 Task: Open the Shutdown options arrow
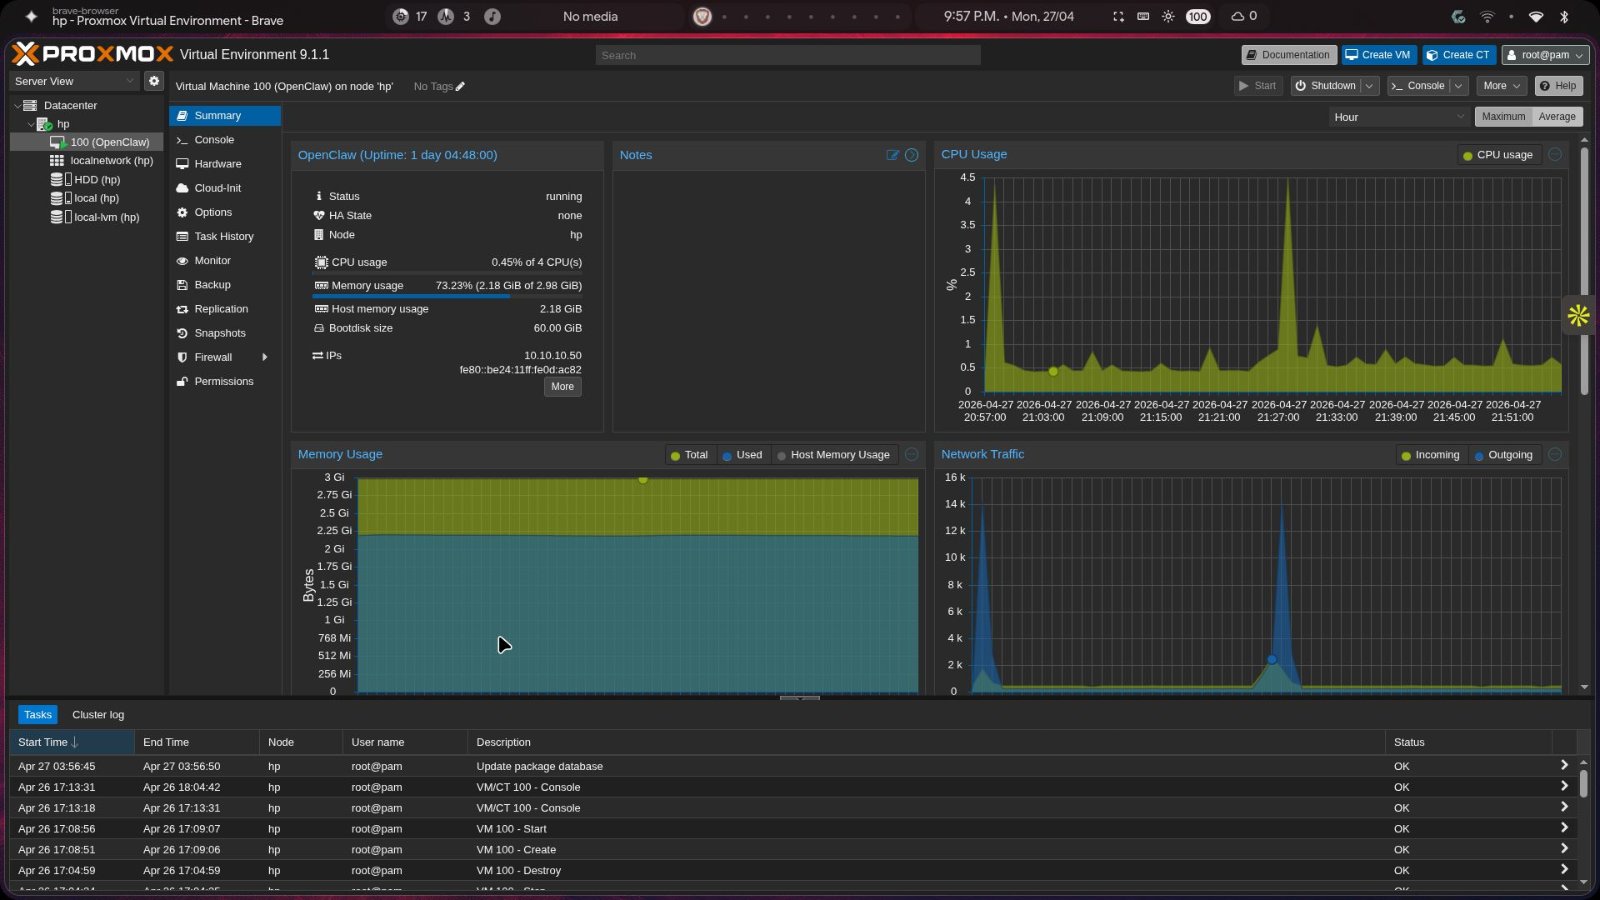[1370, 86]
